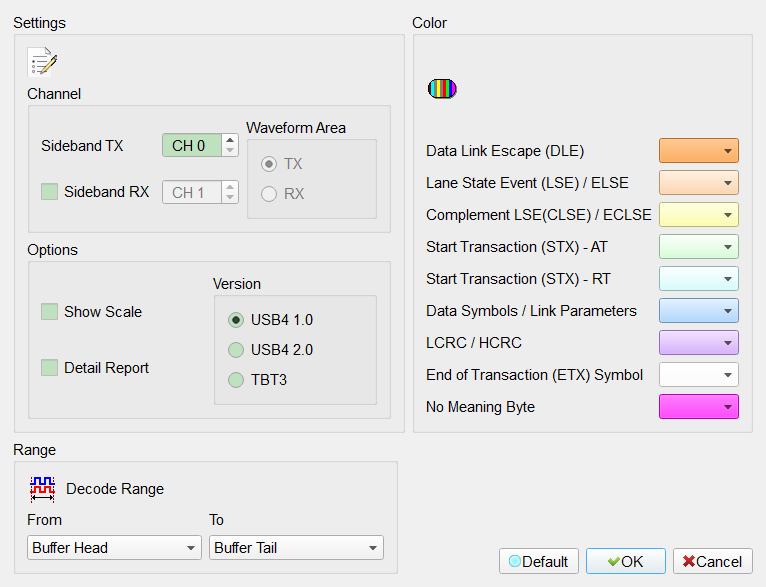
Task: Open End of Transaction (ETX) Symbol color dropdown
Action: [699, 375]
